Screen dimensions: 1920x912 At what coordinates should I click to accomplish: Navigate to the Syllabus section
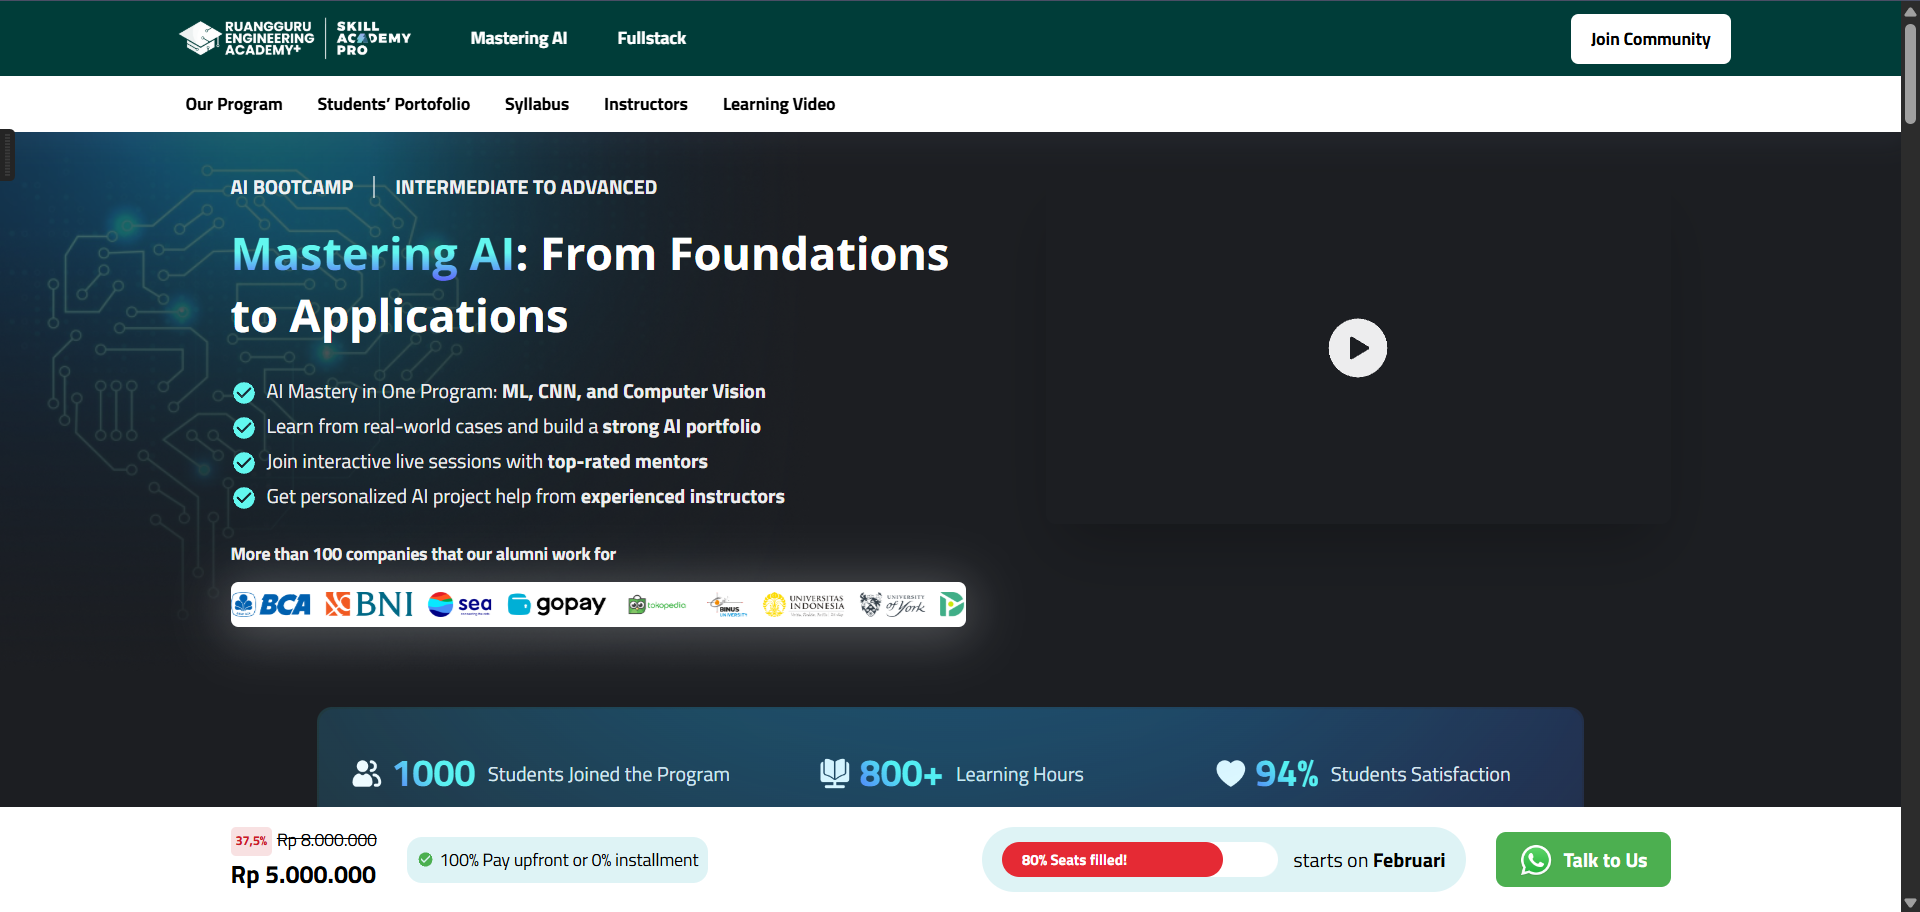coord(536,104)
